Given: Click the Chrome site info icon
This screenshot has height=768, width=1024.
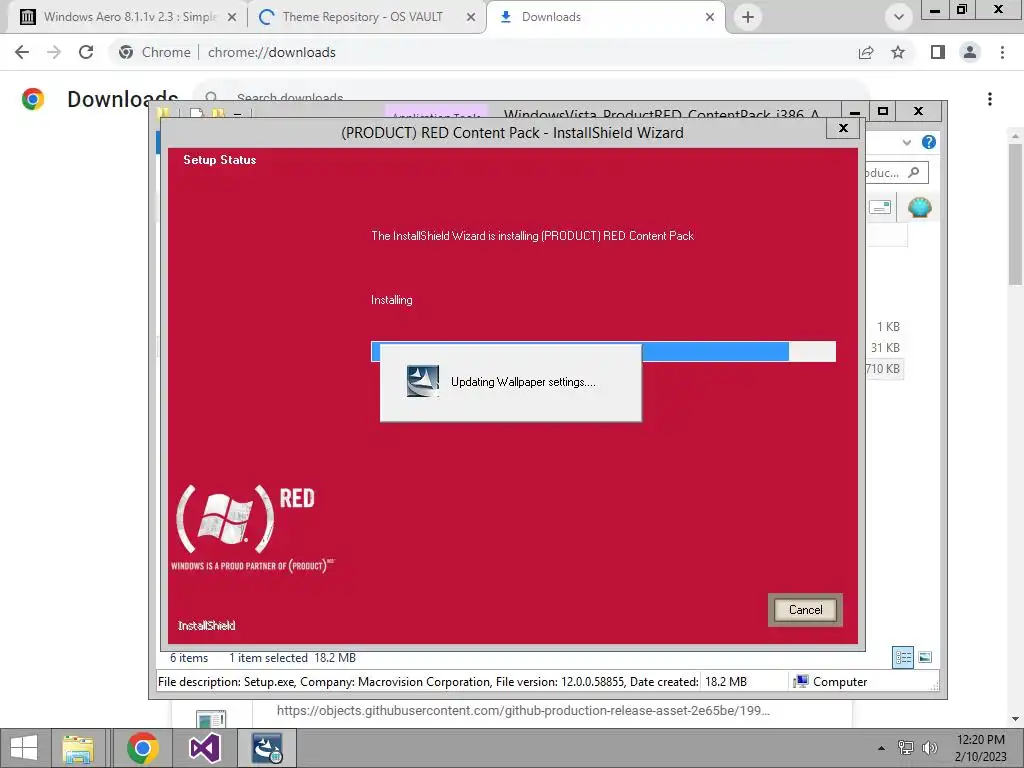Looking at the screenshot, I should click(x=126, y=52).
